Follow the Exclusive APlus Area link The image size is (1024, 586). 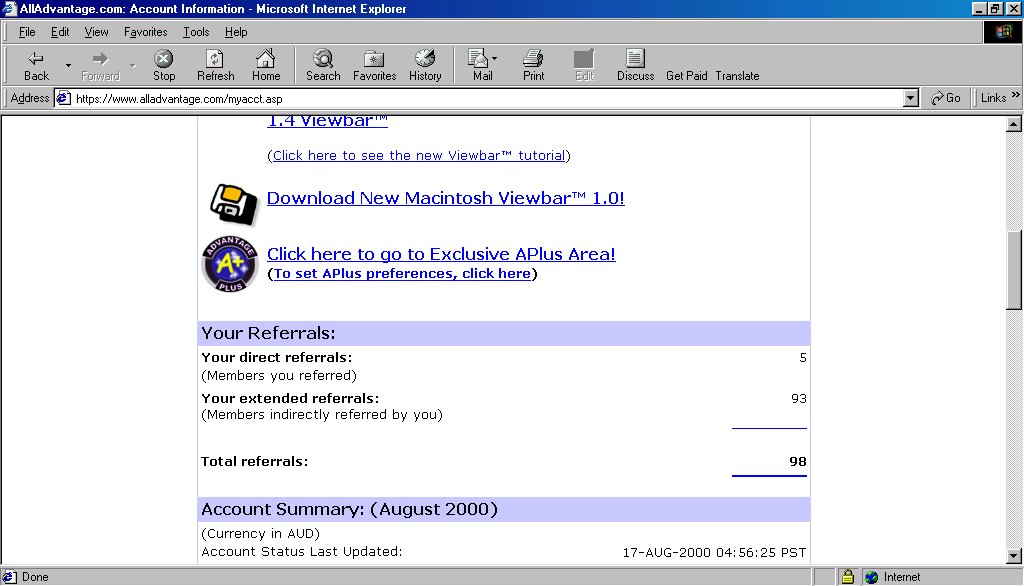pos(441,254)
